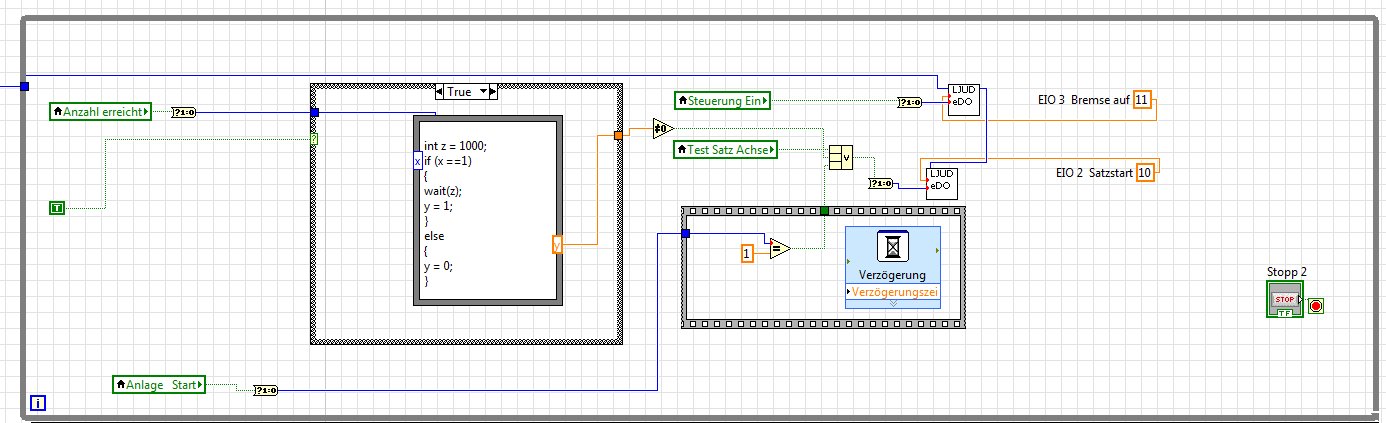Click formula node y output terminal
1386x423 pixels.
(x=557, y=244)
